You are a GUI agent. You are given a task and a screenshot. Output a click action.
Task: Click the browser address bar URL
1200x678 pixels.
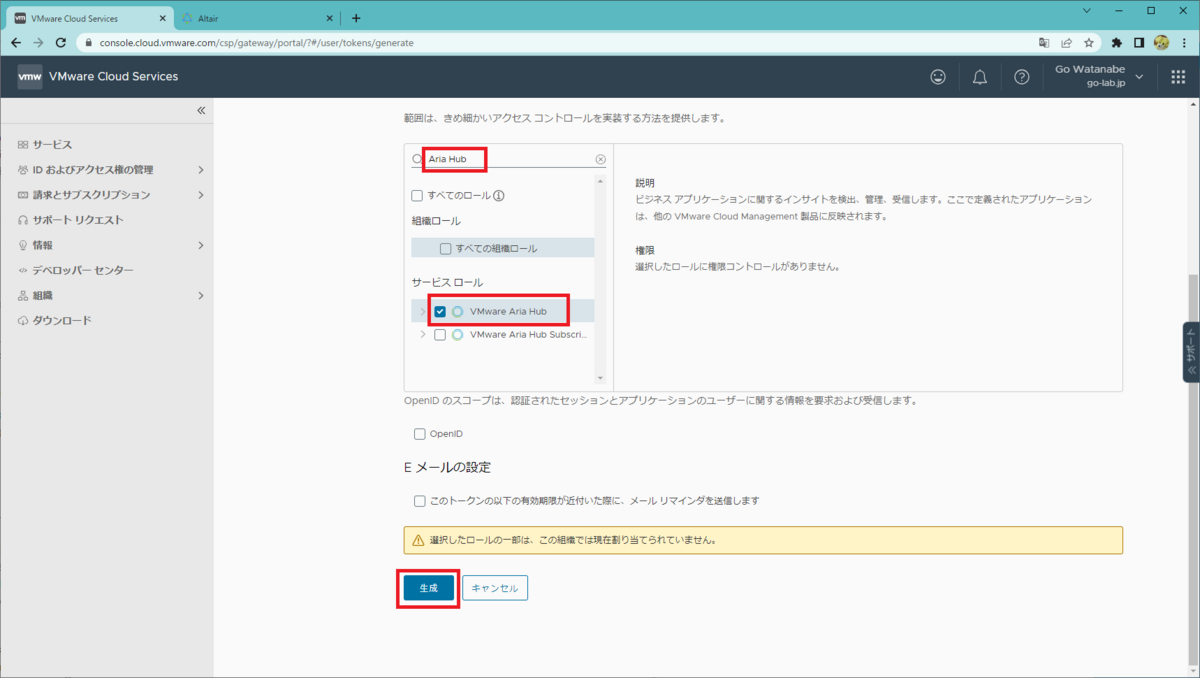256,43
